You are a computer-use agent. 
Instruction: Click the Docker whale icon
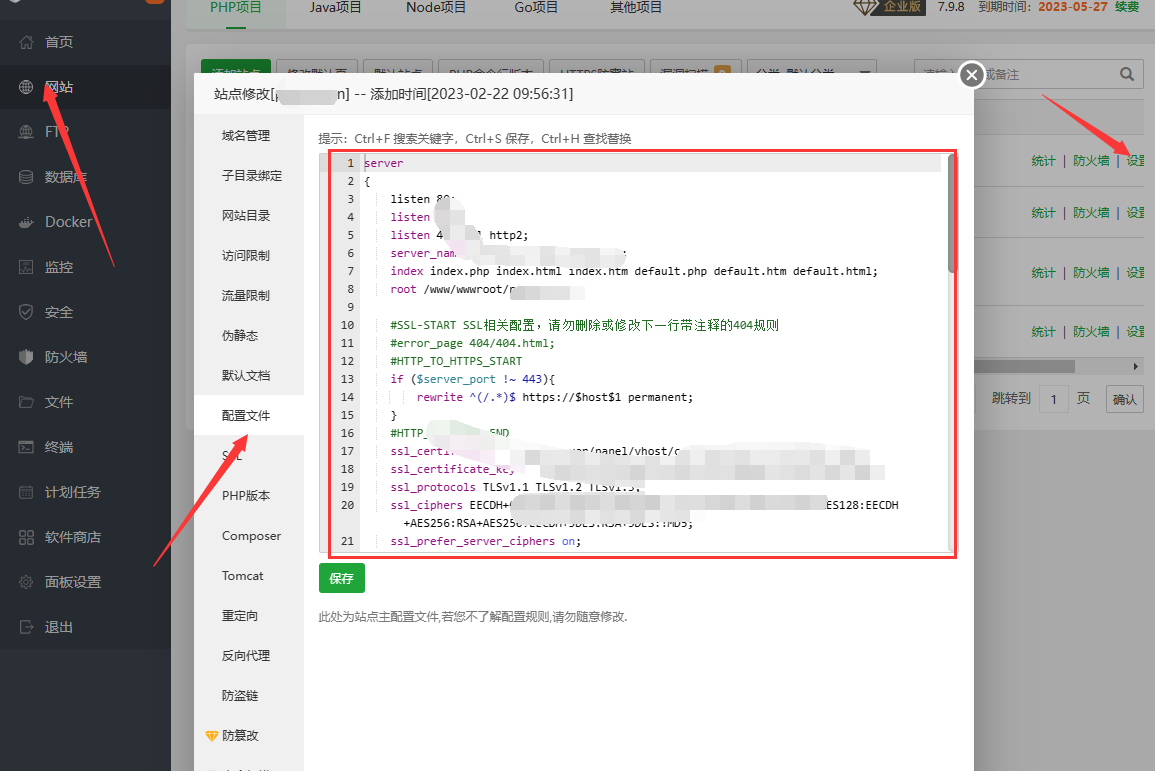pyautogui.click(x=26, y=222)
